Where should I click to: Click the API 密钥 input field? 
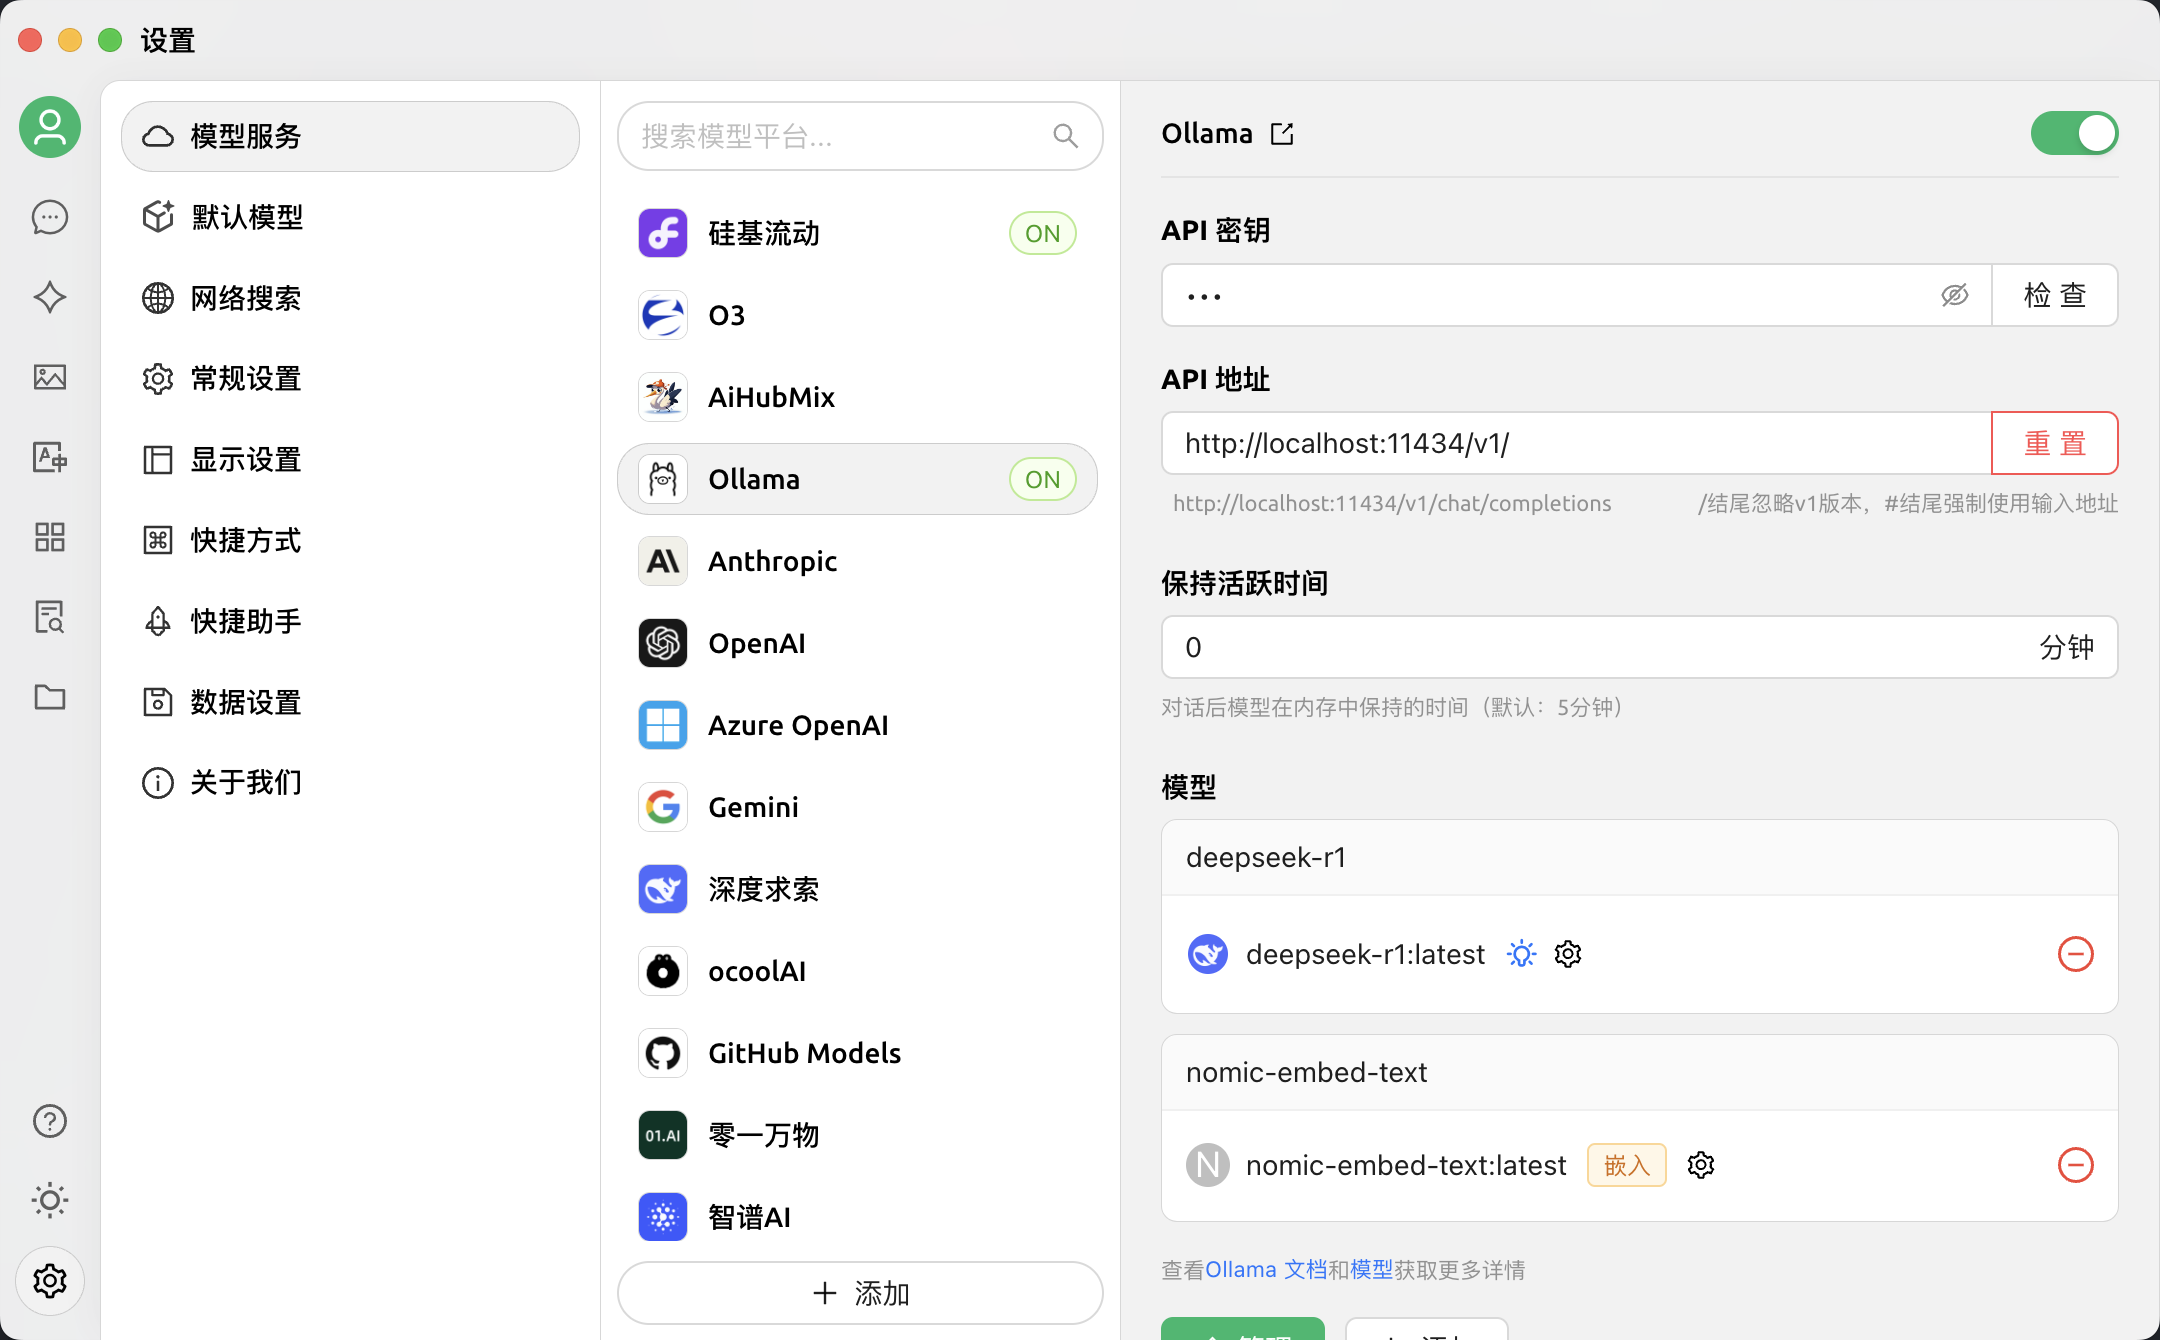pos(1576,295)
